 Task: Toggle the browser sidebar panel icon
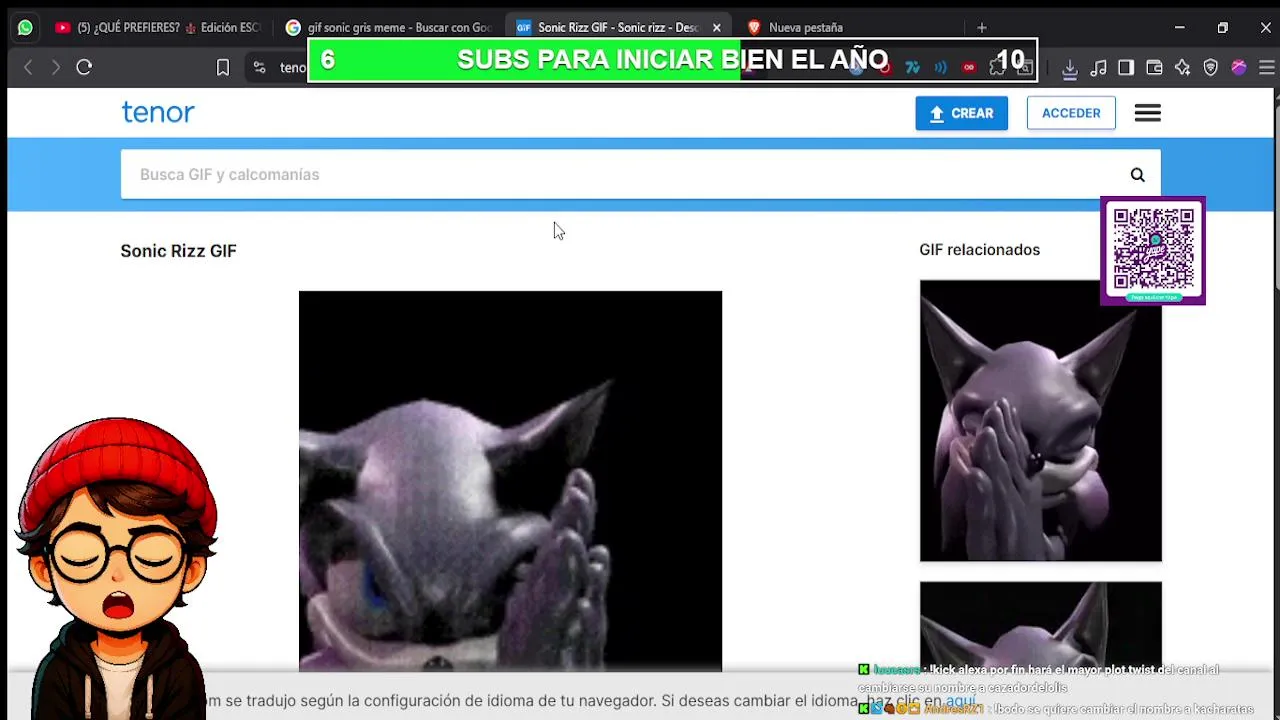click(1126, 67)
